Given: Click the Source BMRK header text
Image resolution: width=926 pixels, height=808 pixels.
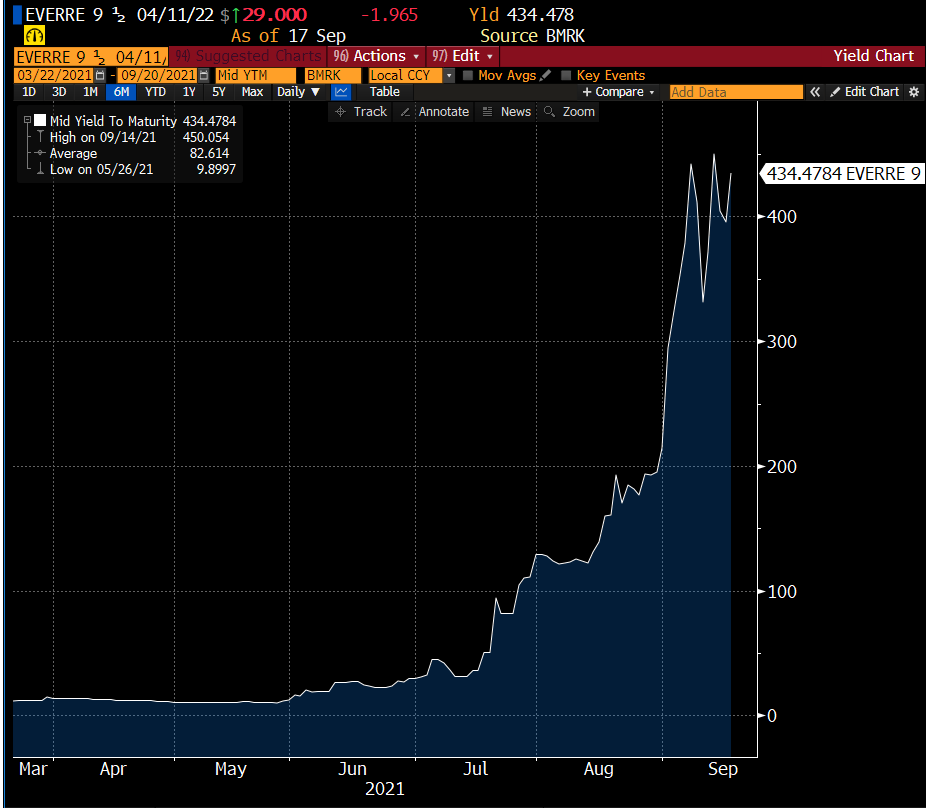Looking at the screenshot, I should 532,36.
